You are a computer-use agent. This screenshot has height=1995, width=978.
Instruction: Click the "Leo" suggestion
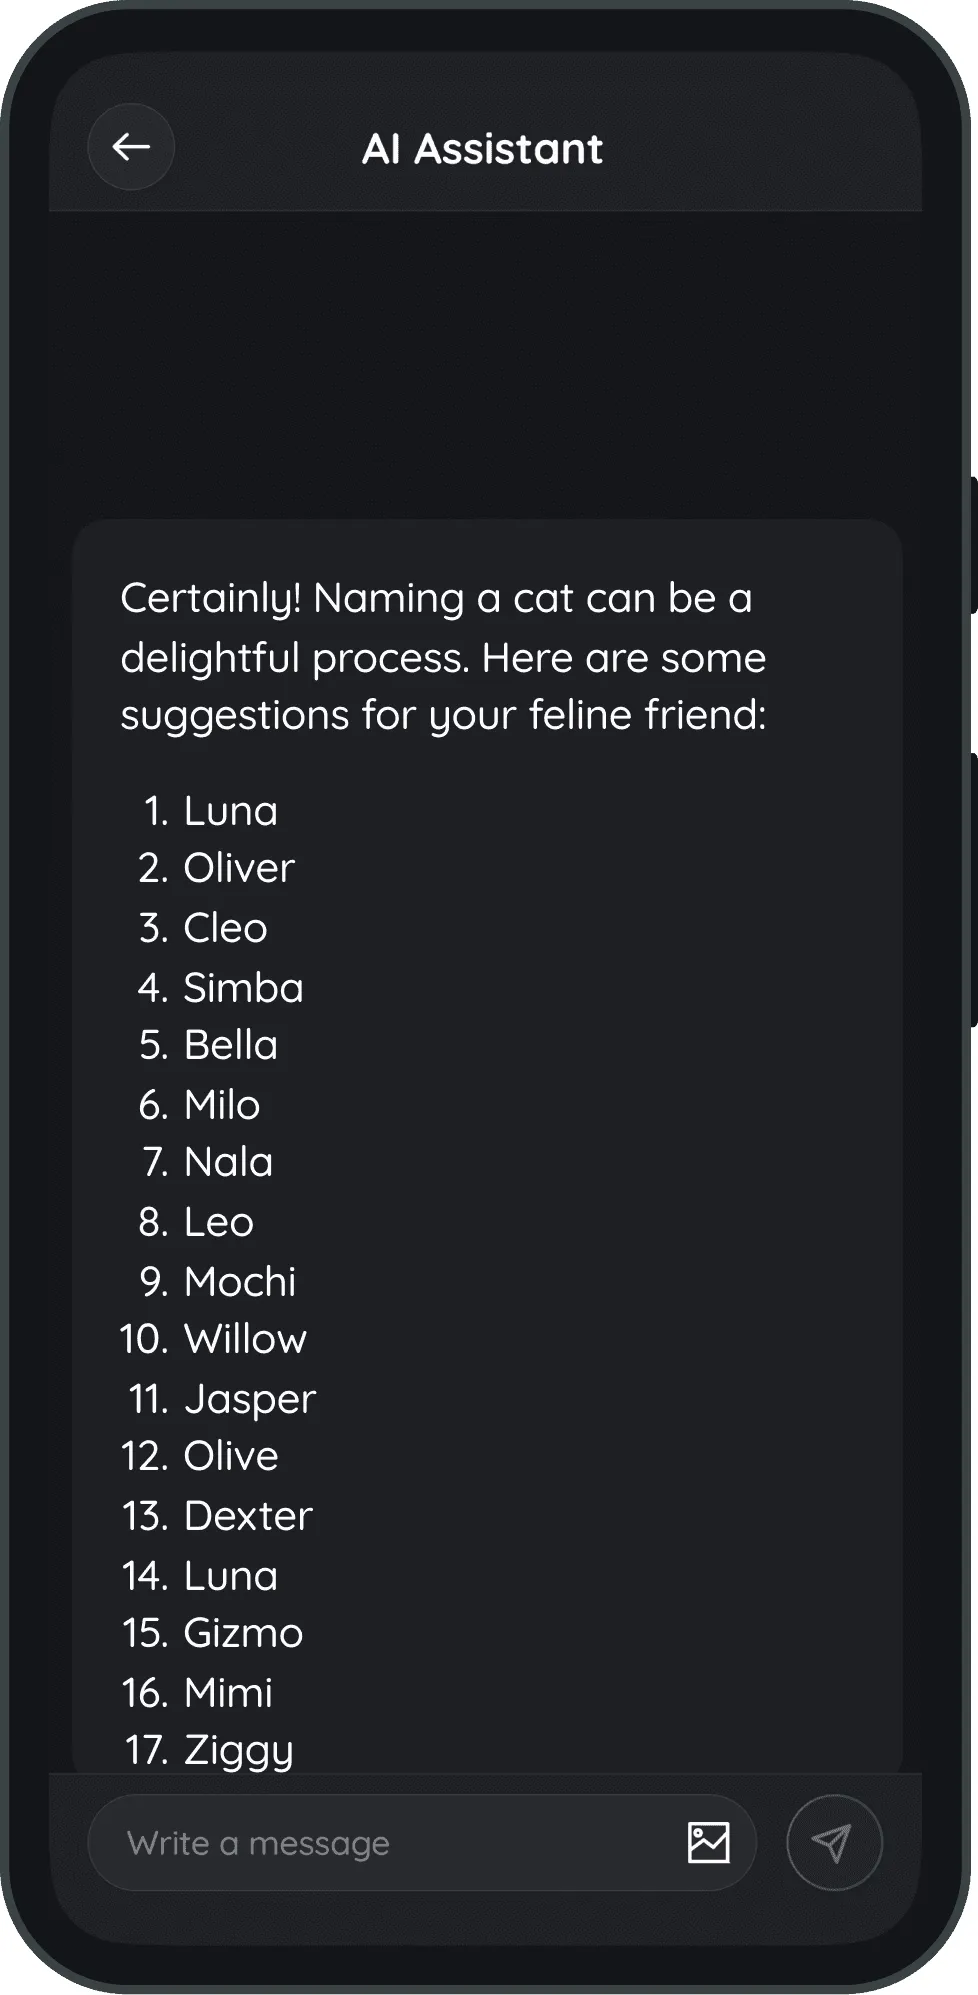click(x=218, y=1222)
